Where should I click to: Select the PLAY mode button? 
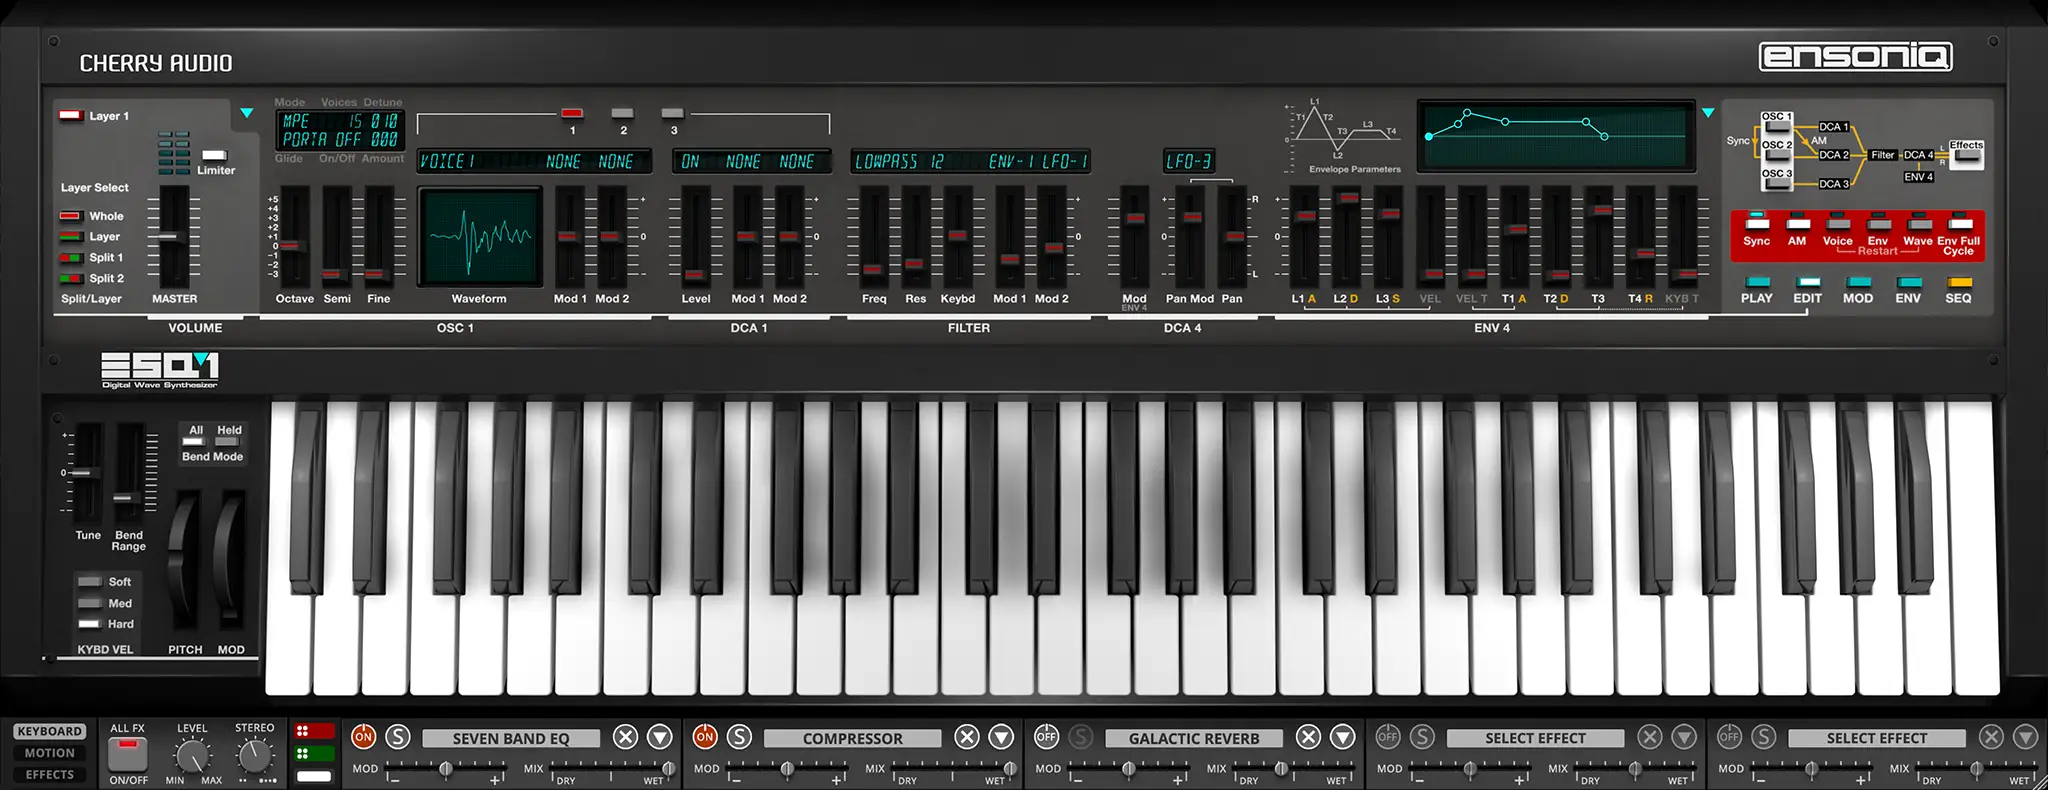click(1757, 283)
